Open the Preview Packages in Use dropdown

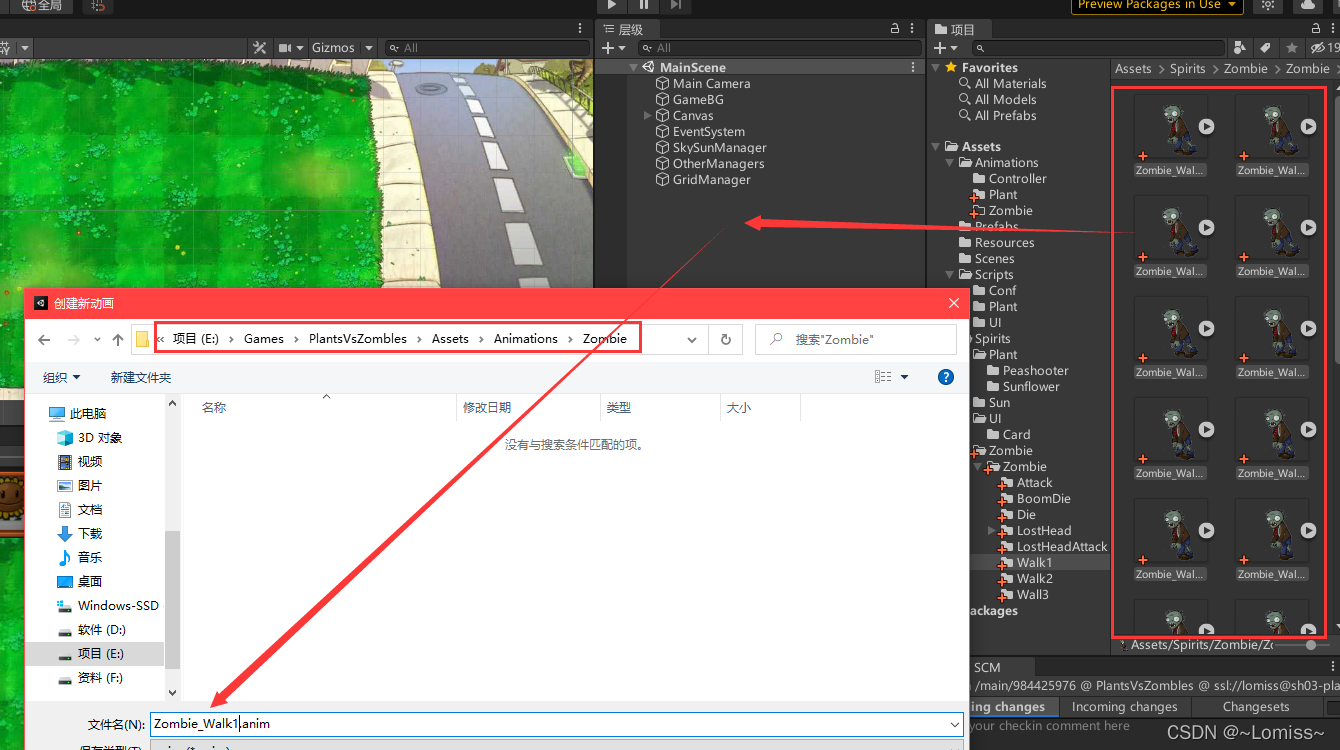[1157, 5]
